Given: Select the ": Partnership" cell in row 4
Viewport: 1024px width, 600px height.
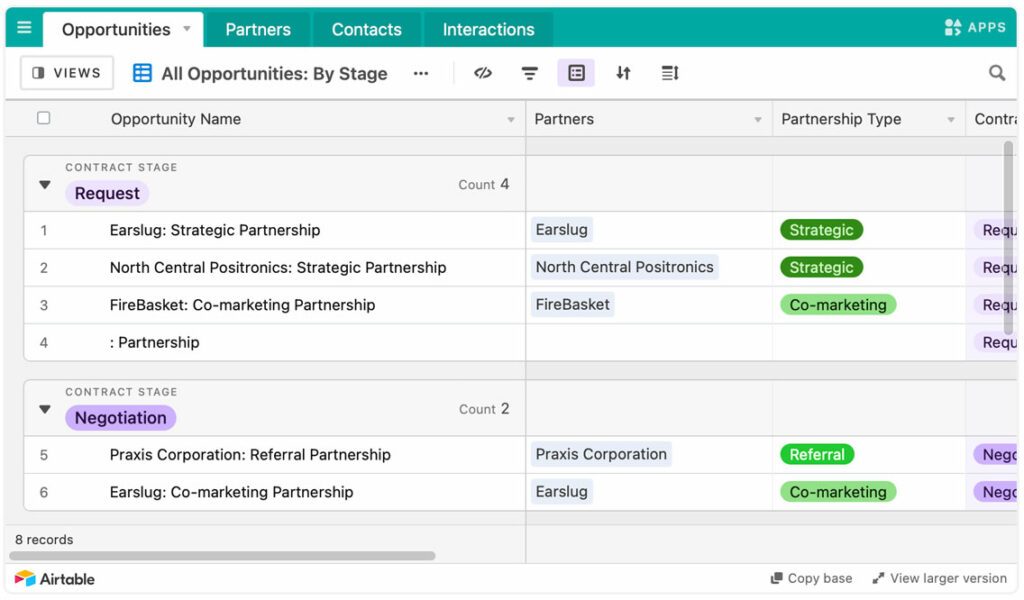Looking at the screenshot, I should click(x=274, y=342).
